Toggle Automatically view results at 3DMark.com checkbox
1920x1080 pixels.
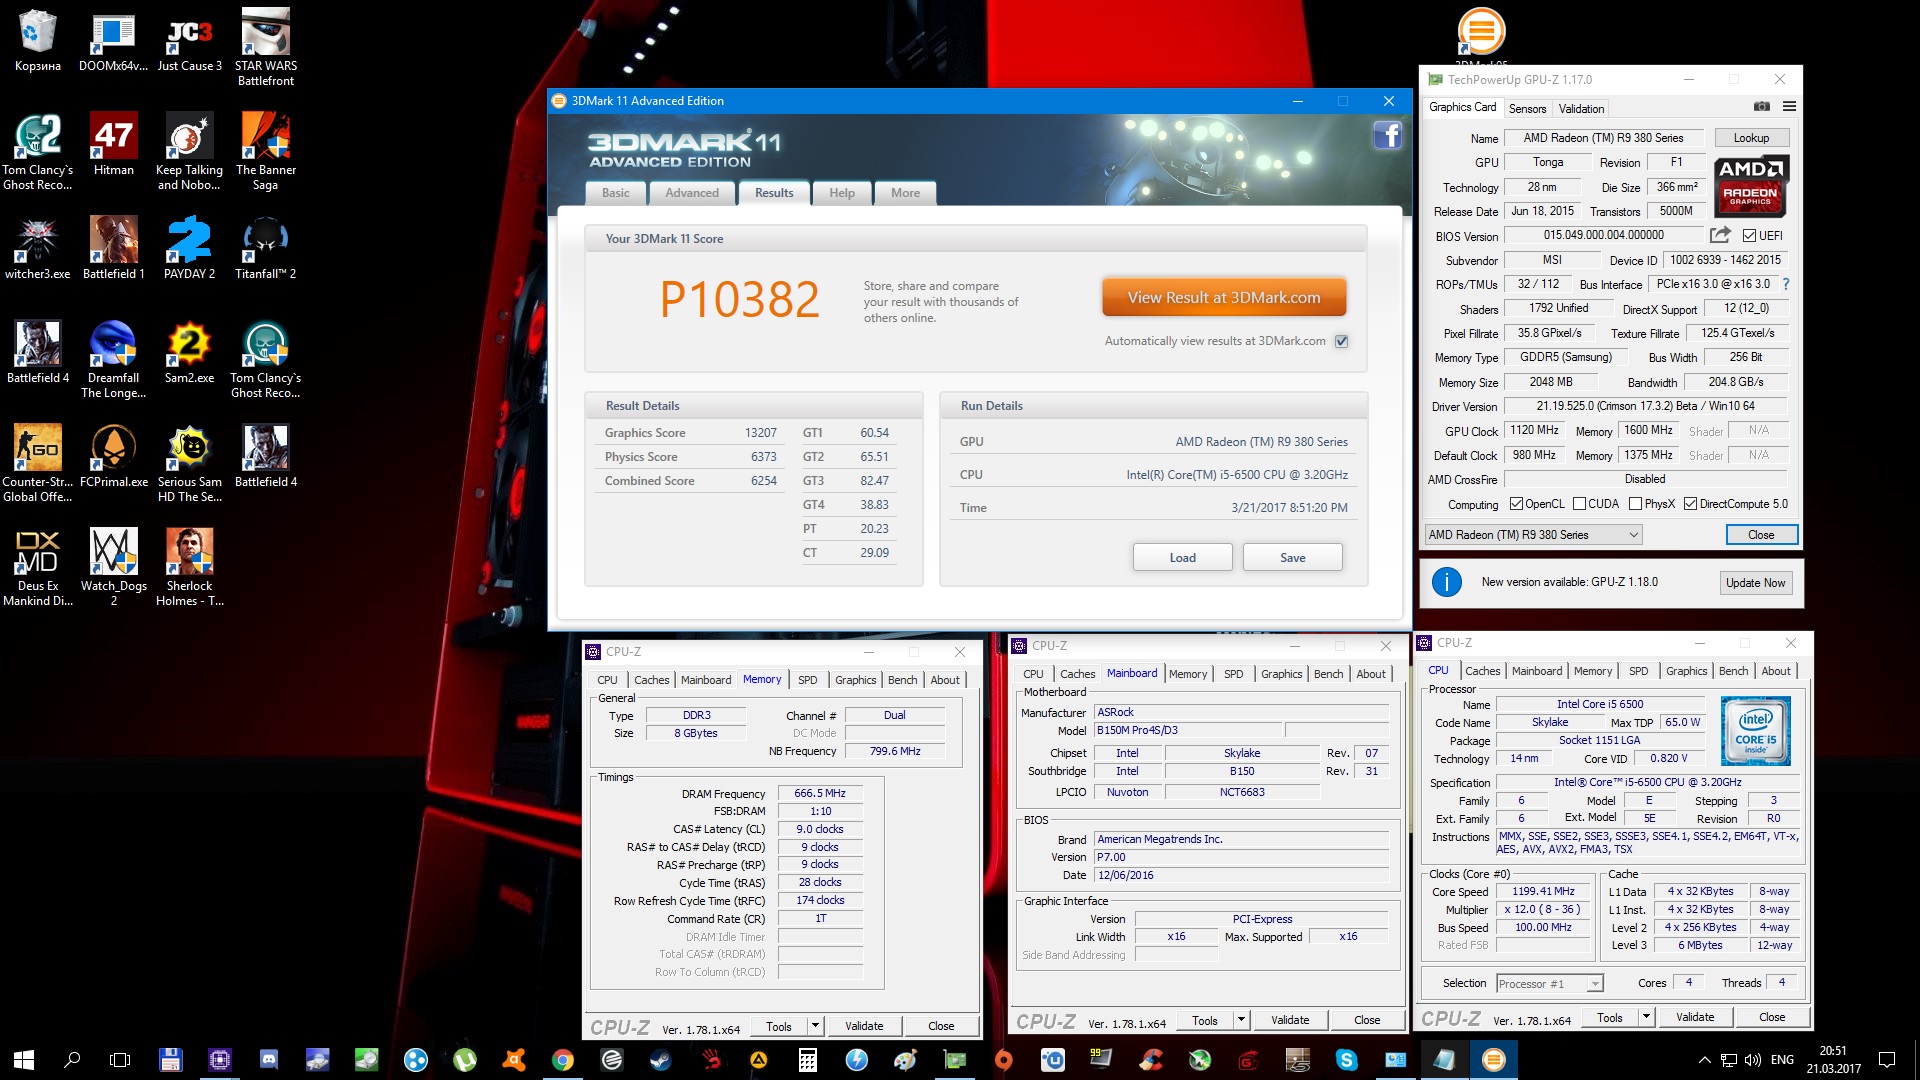[1342, 341]
